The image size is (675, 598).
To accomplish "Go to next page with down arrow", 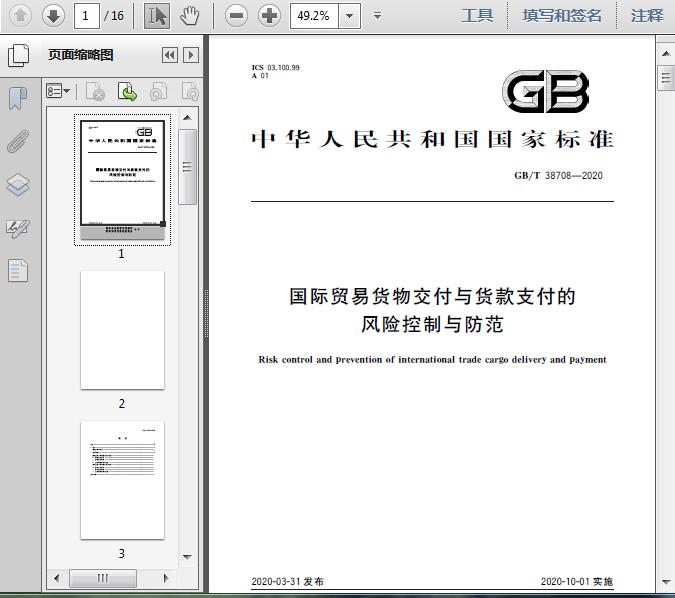I will 53,16.
